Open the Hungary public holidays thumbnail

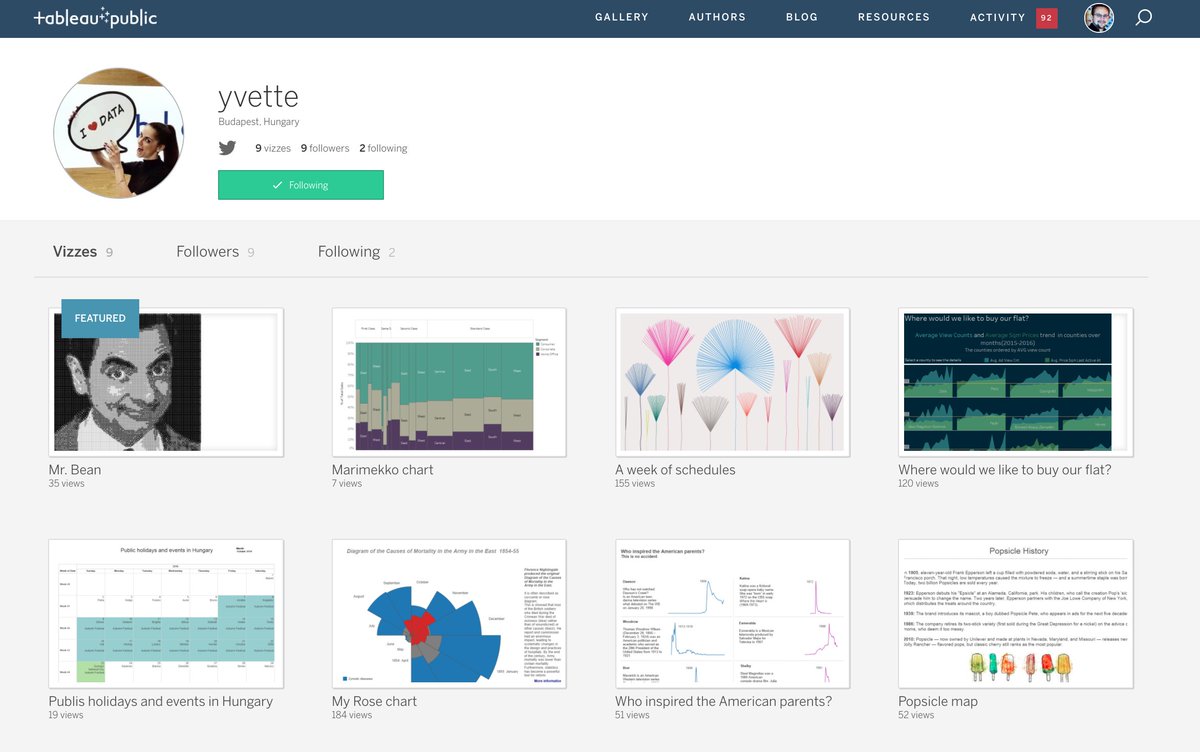coord(166,614)
